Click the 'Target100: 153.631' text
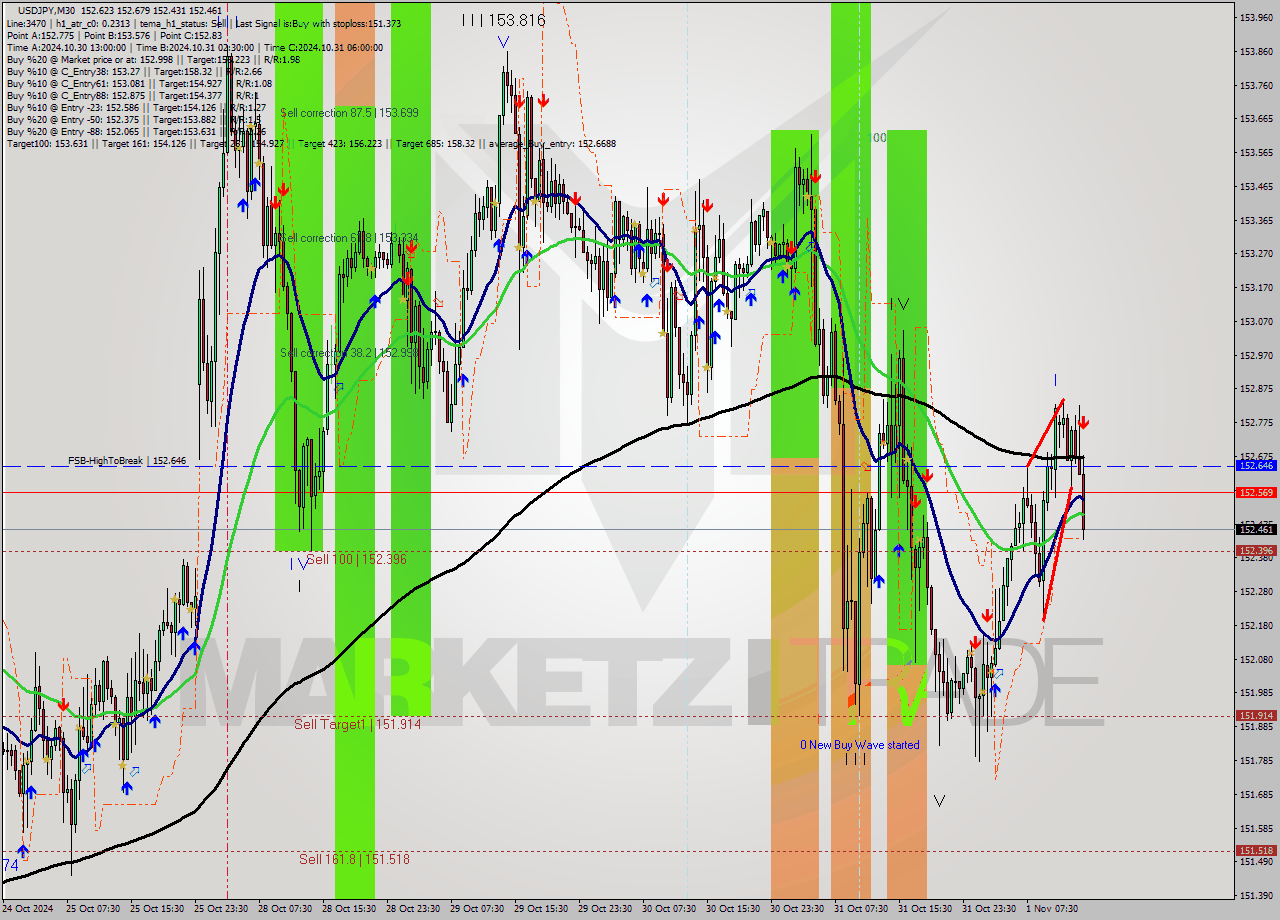The height and width of the screenshot is (920, 1280). coord(47,143)
